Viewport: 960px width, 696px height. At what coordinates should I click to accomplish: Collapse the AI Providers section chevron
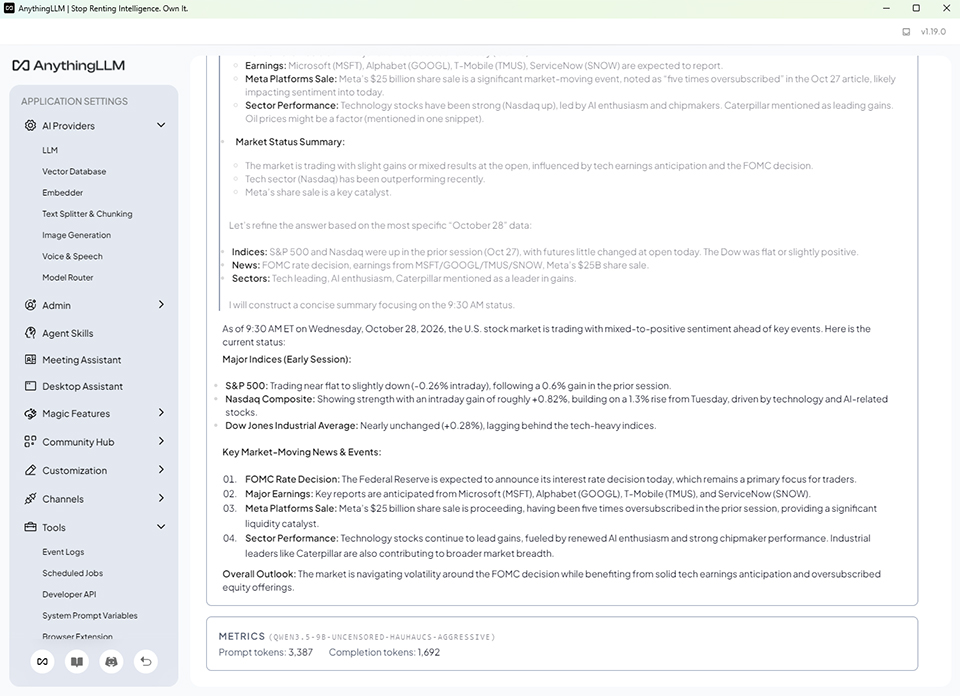click(x=161, y=125)
